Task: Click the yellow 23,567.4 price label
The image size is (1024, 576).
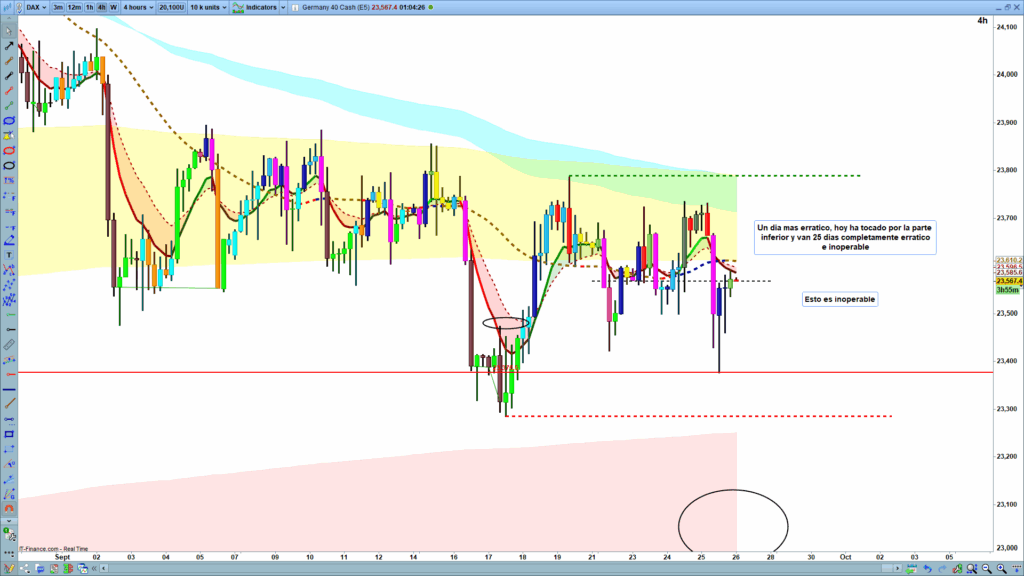Action: click(1005, 281)
